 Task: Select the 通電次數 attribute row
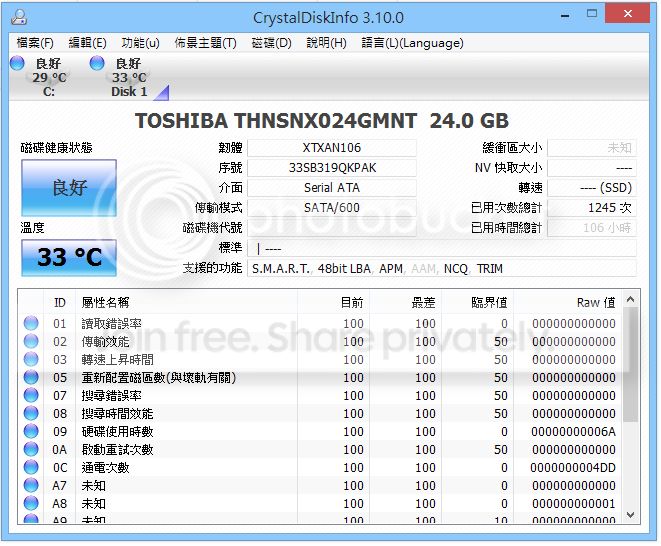coord(320,468)
